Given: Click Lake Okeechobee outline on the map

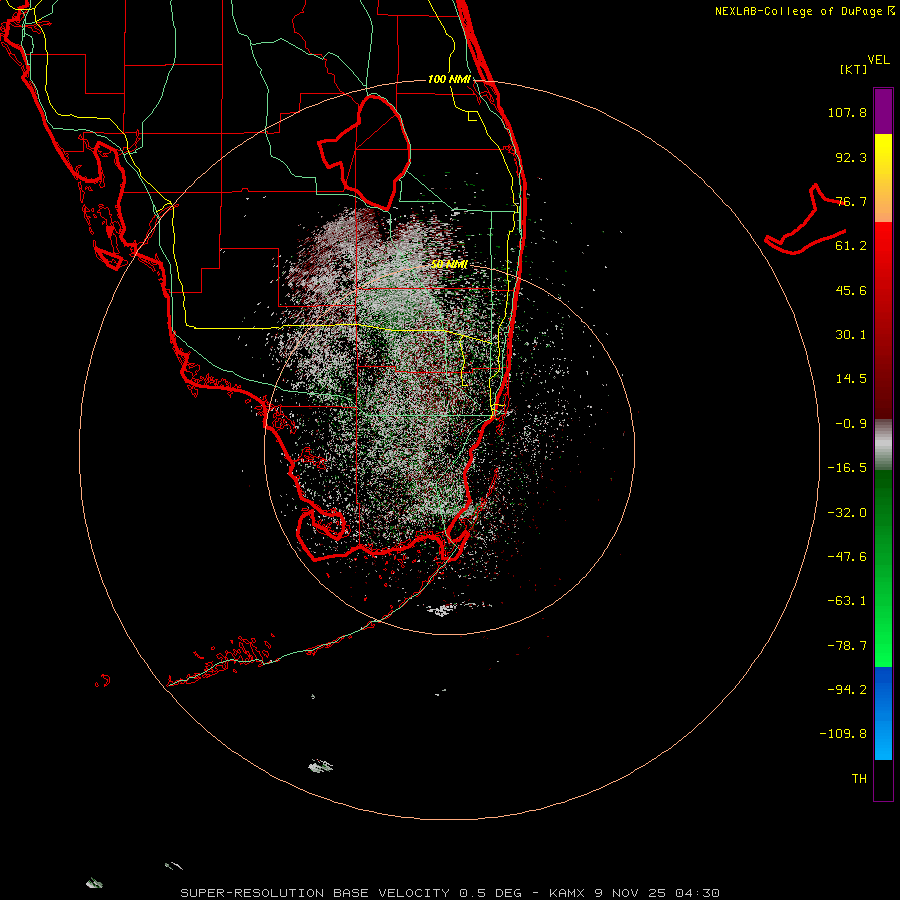Looking at the screenshot, I should click(x=364, y=152).
